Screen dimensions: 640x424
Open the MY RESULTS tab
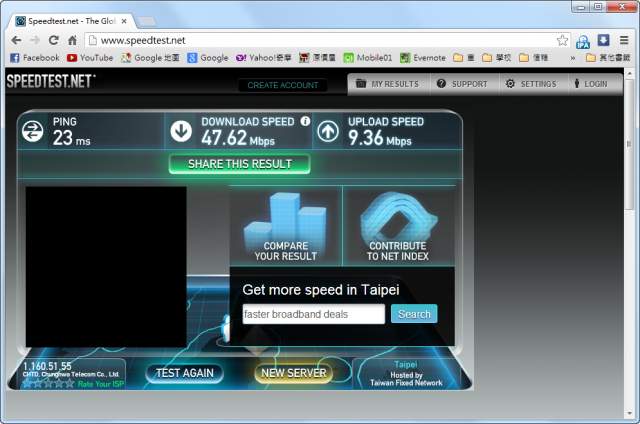(x=388, y=84)
